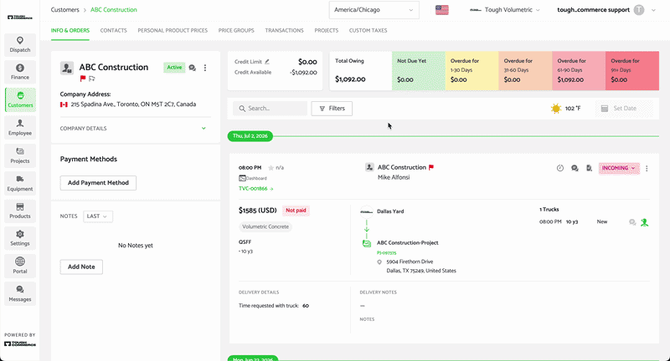
Task: Open the Personal Product Prices tab
Action: point(173,30)
